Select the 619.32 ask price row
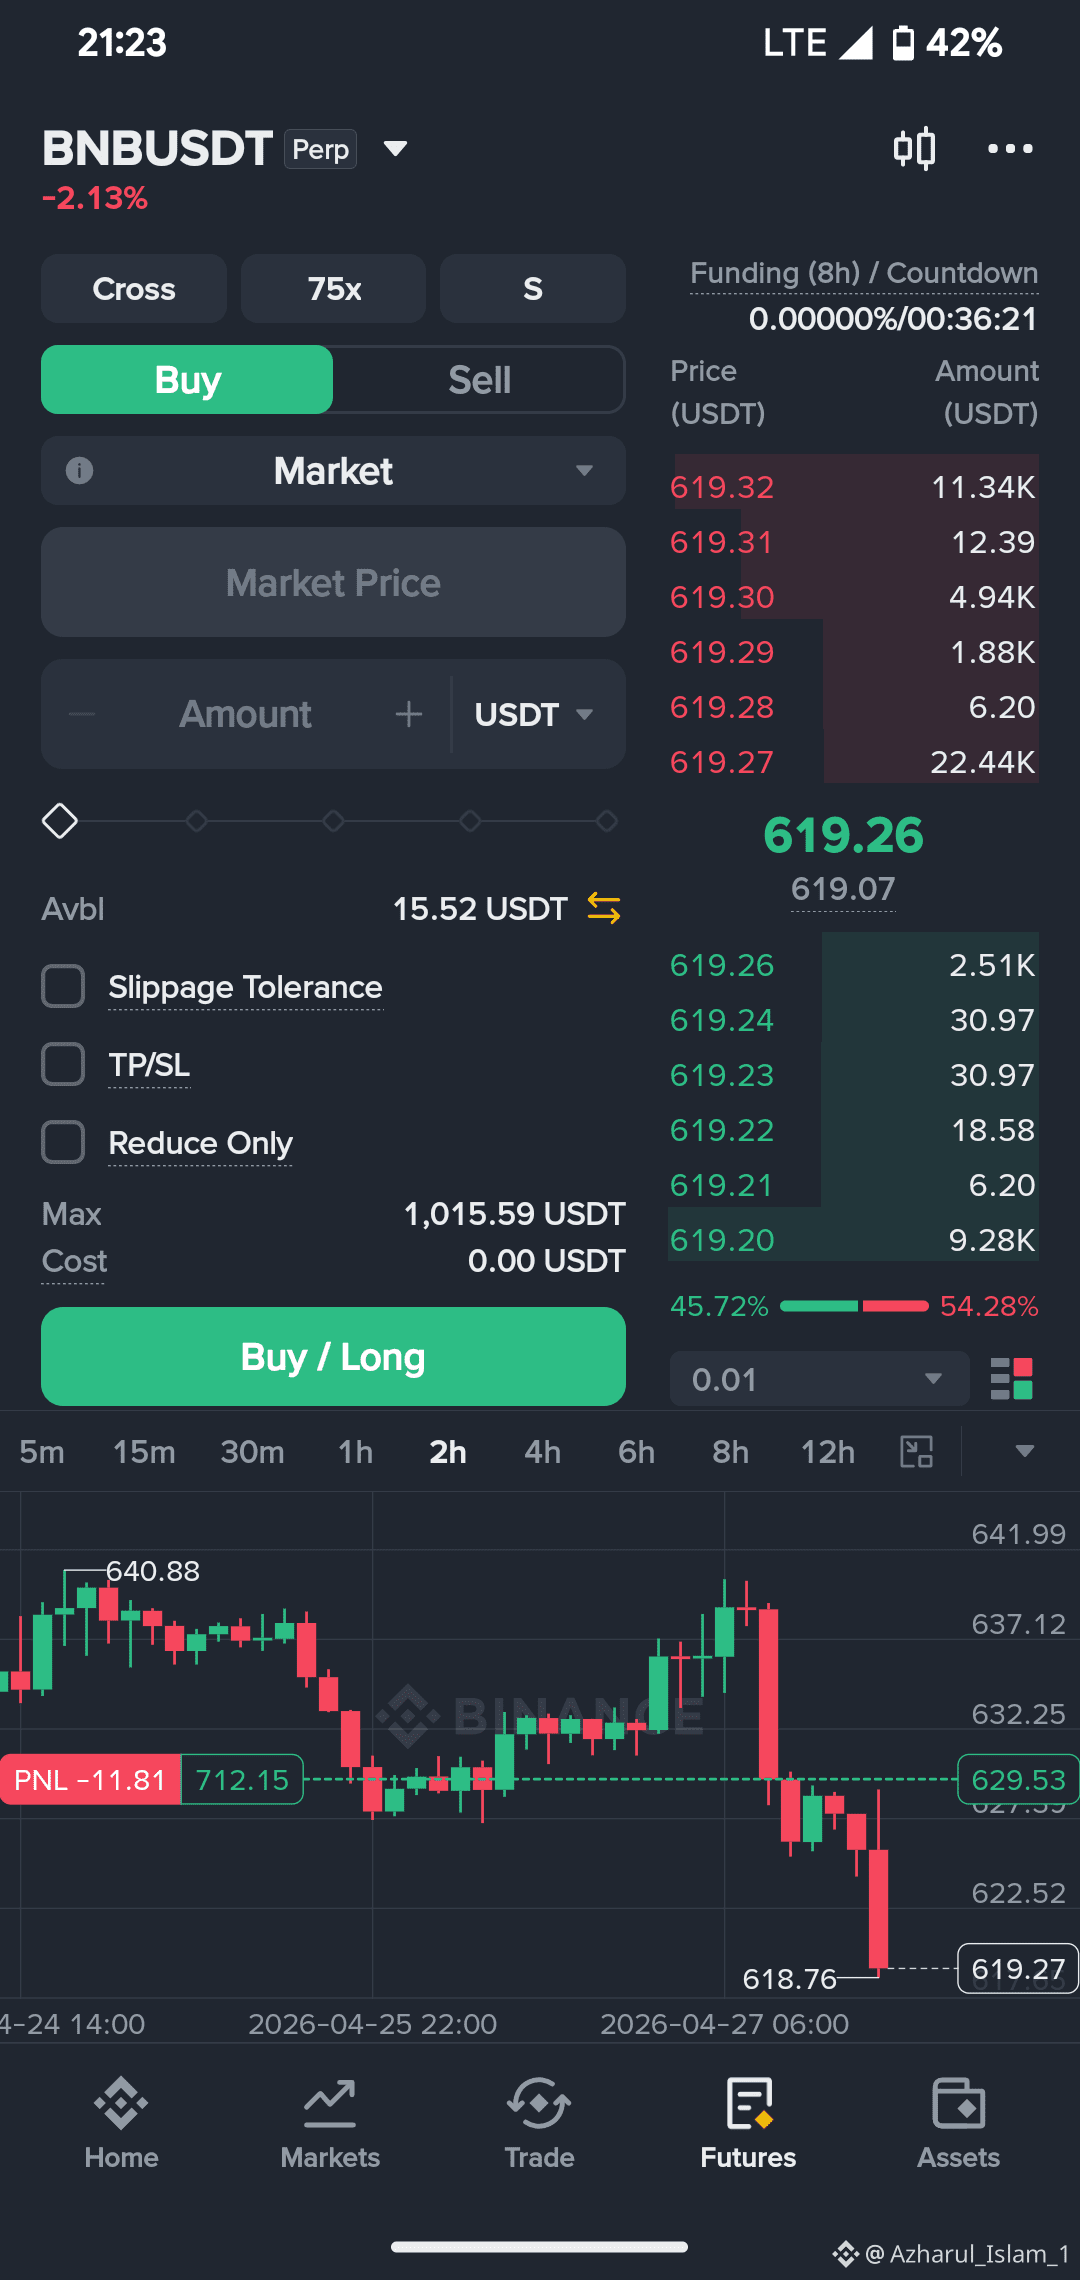The width and height of the screenshot is (1080, 2280). (x=853, y=487)
